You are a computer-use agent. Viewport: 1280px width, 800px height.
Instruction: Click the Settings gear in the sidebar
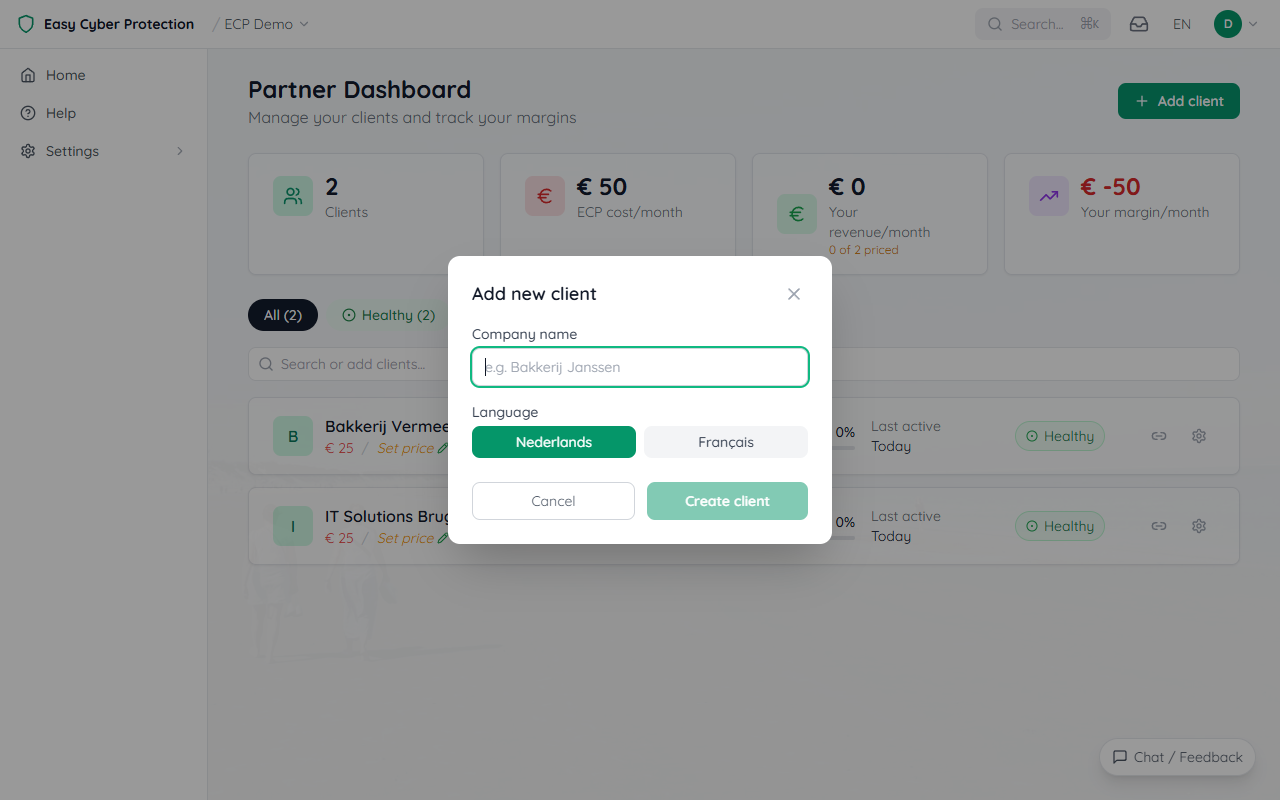(x=28, y=151)
